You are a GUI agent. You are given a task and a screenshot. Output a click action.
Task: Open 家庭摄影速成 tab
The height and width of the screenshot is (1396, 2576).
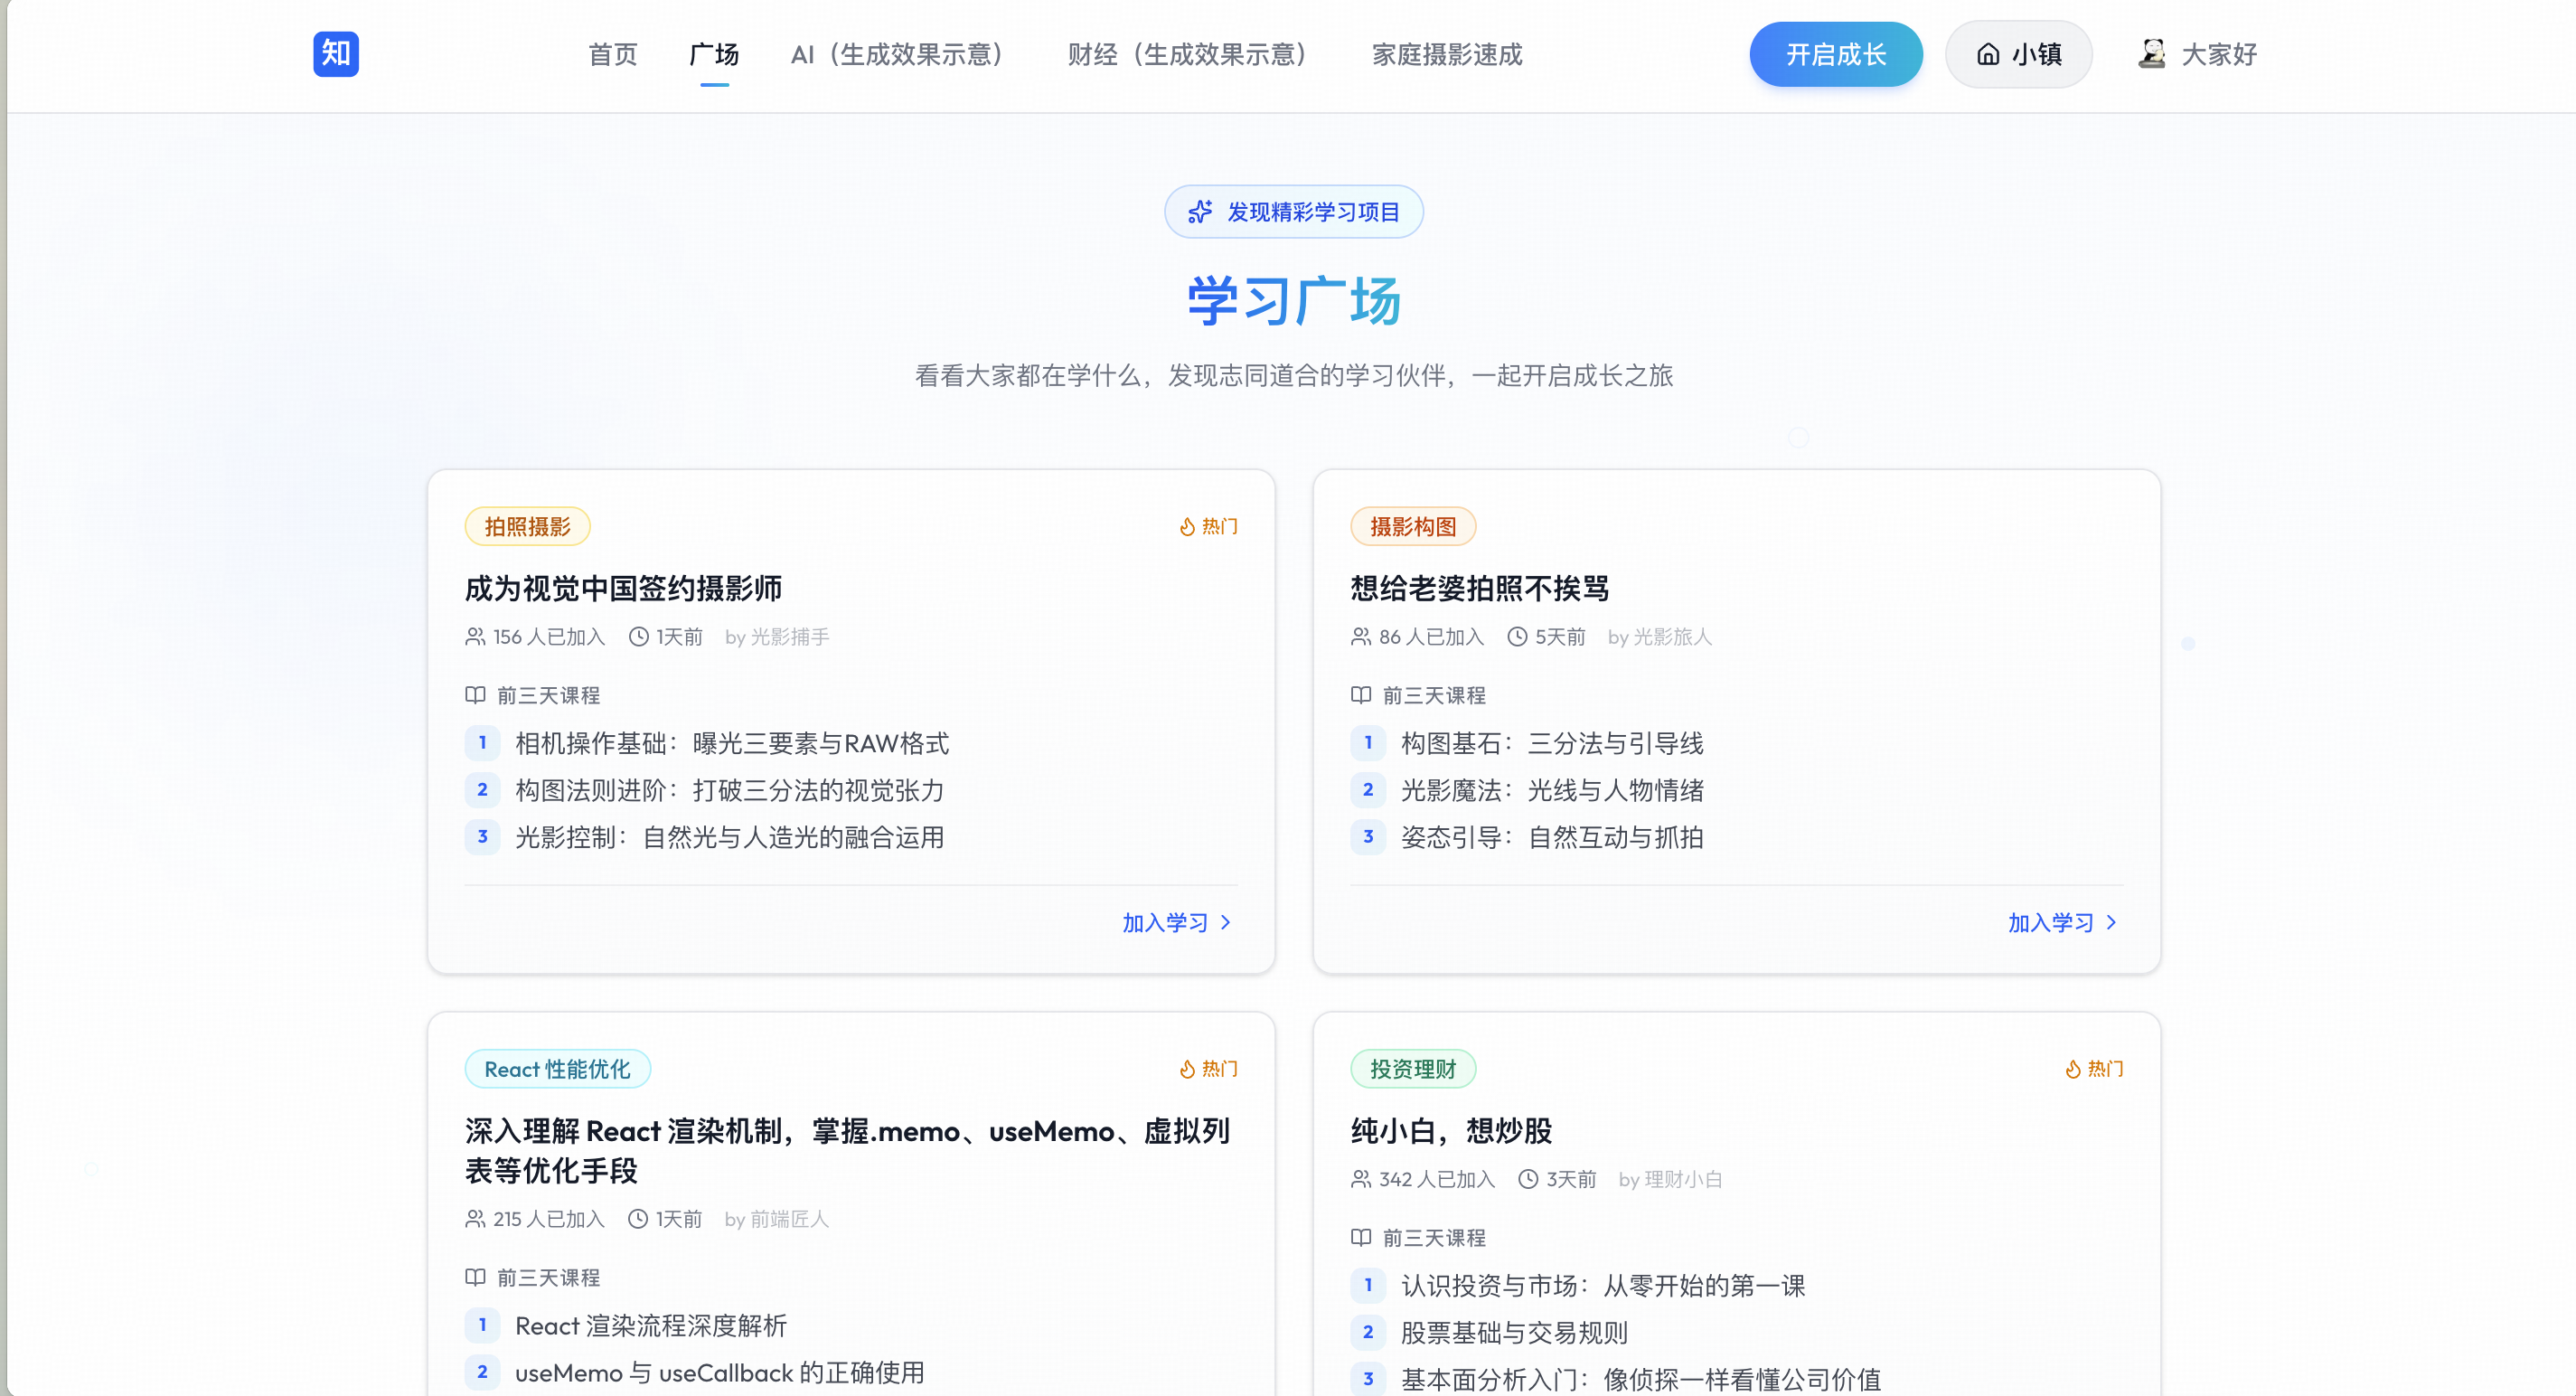coord(1447,54)
